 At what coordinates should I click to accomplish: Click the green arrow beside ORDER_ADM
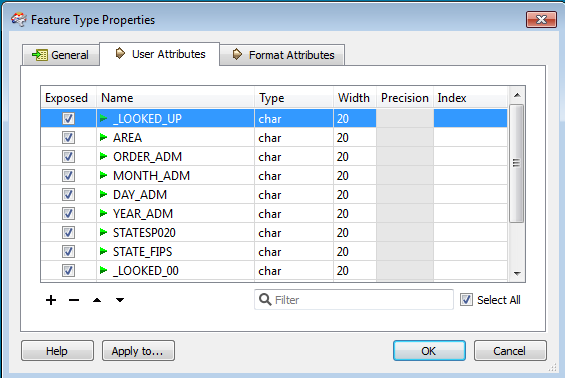[103, 156]
